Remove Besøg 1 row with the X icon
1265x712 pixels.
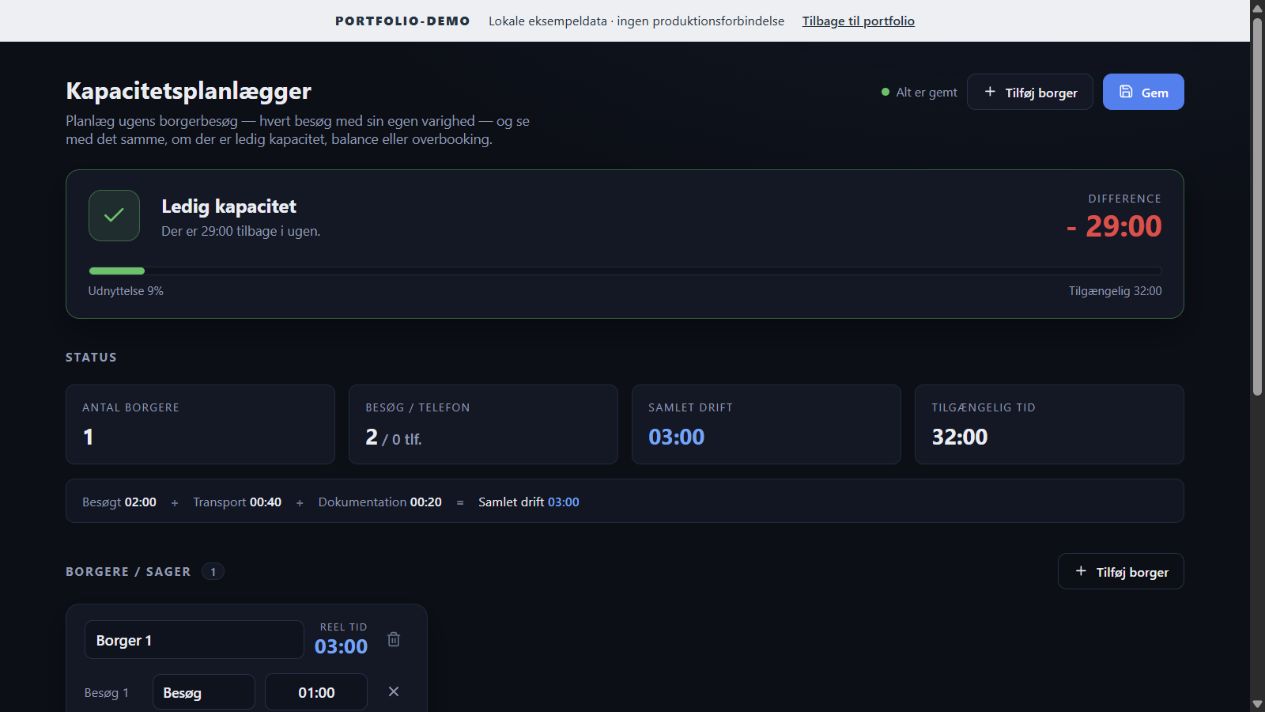[x=393, y=692]
